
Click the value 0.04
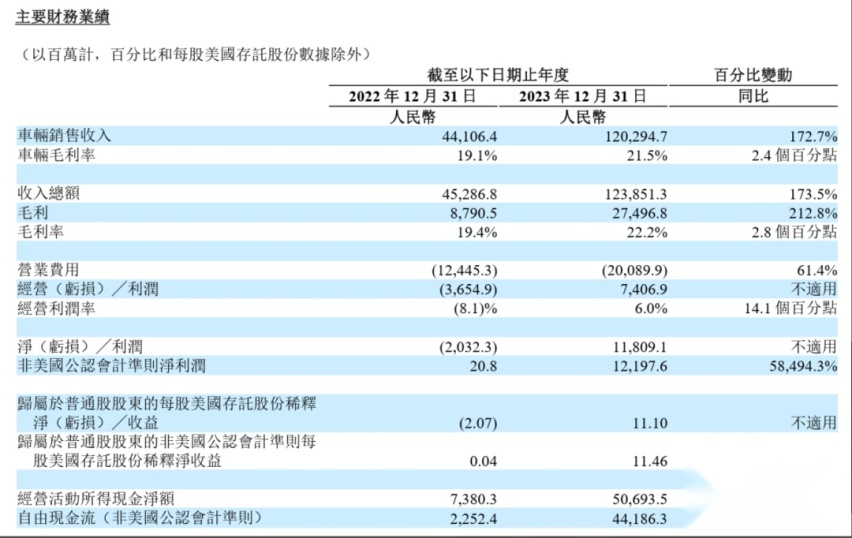(x=484, y=462)
